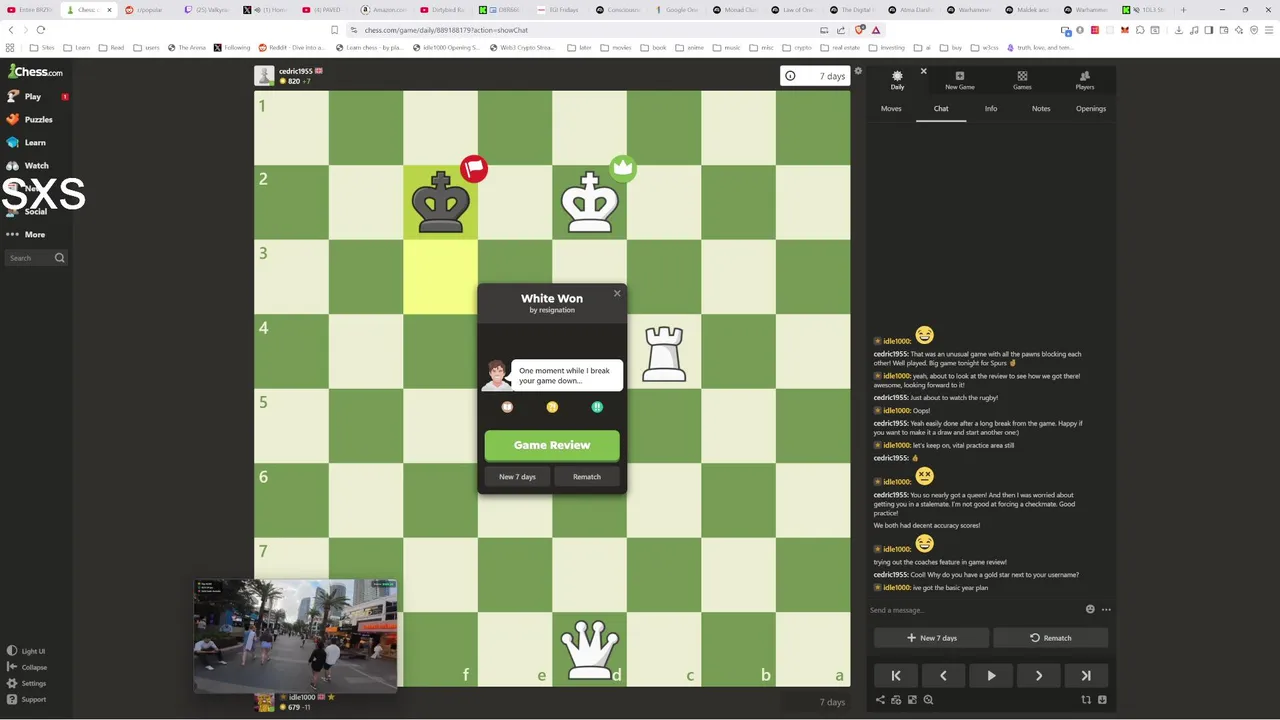Click the 7 days clock at top
1280x720 pixels.
[816, 76]
